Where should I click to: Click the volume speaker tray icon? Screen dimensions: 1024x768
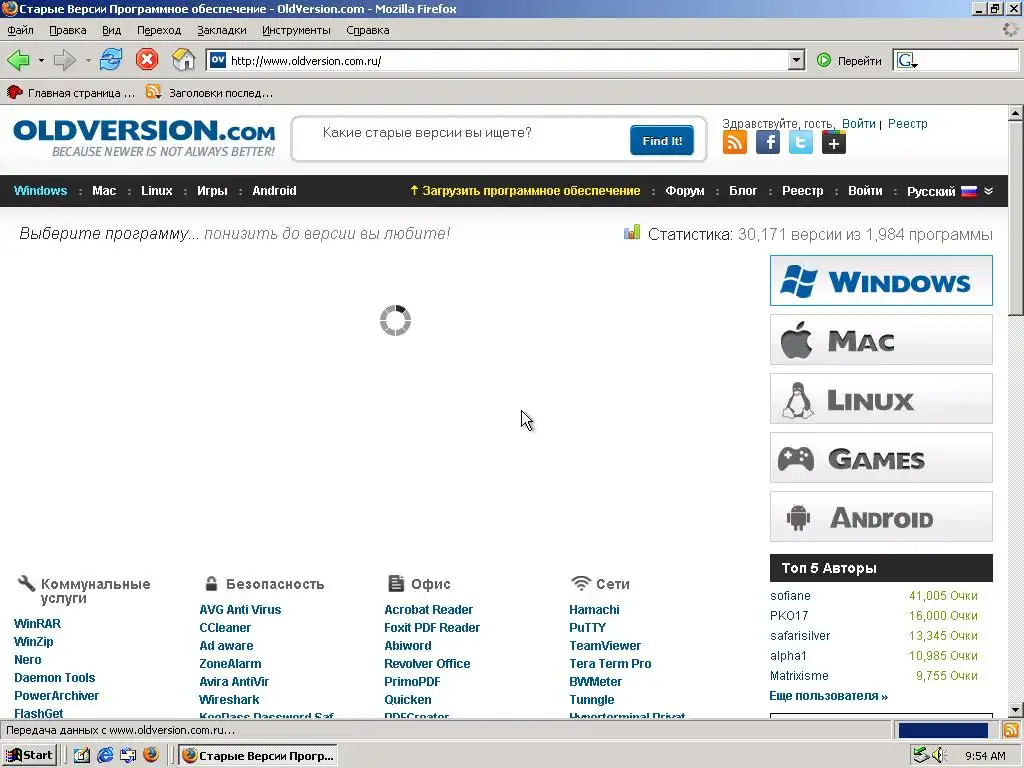click(939, 756)
